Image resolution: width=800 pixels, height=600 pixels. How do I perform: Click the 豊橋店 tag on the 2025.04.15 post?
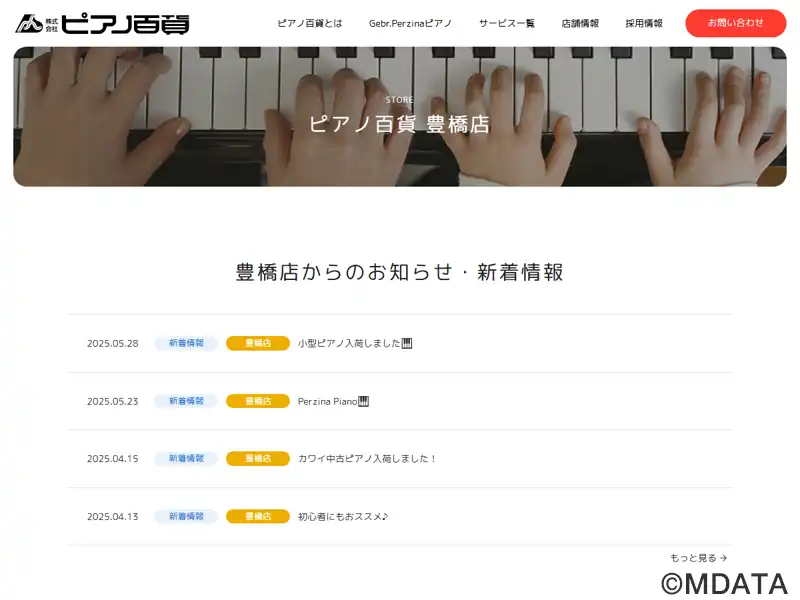pyautogui.click(x=258, y=459)
